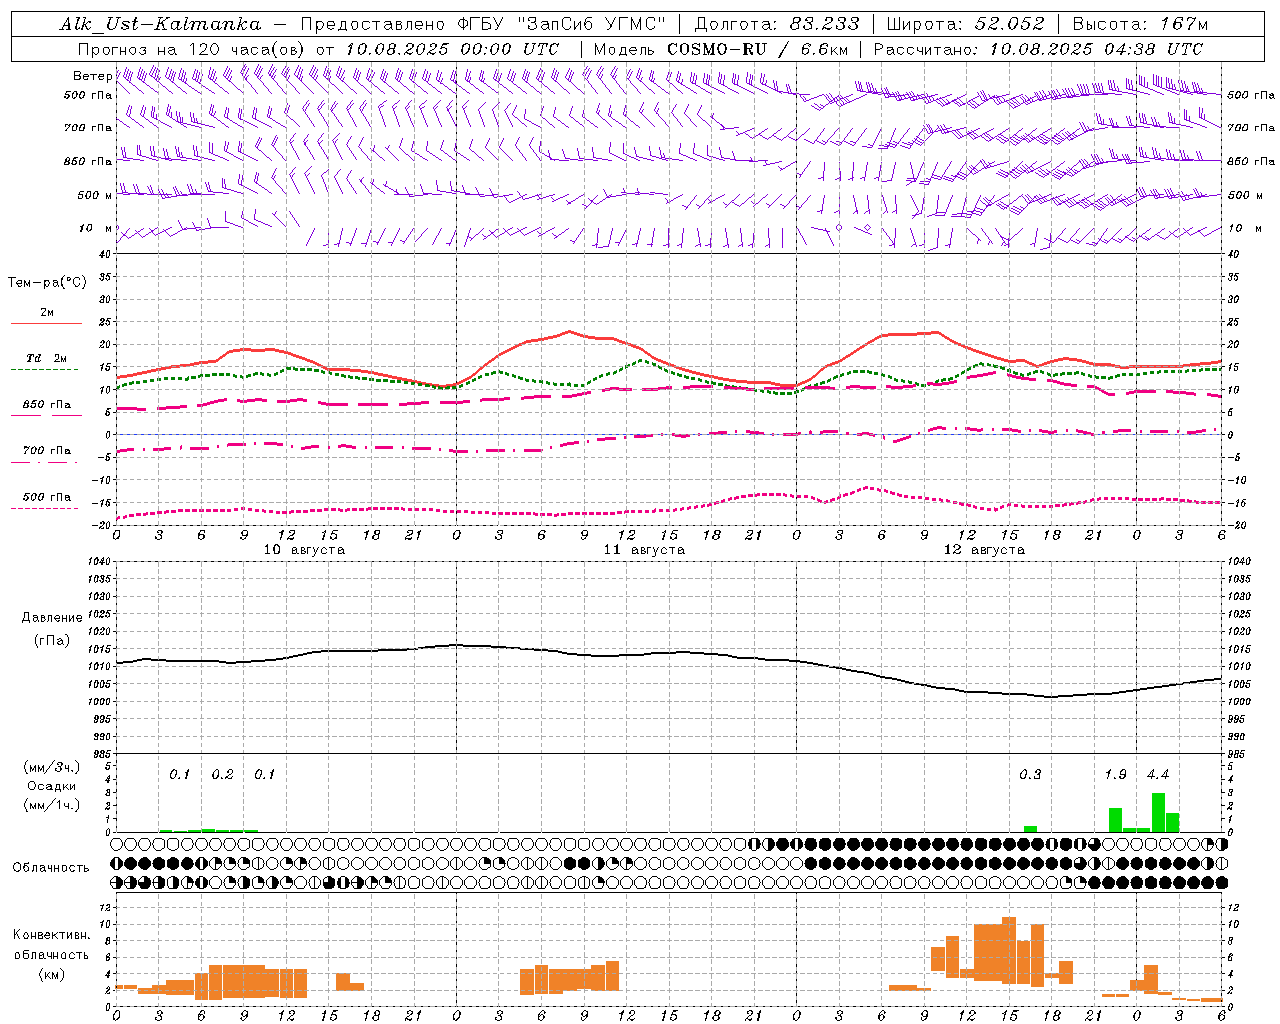Select the Облачность cloud cover label
Image resolution: width=1280 pixels, height=1024 pixels.
pyautogui.click(x=51, y=868)
